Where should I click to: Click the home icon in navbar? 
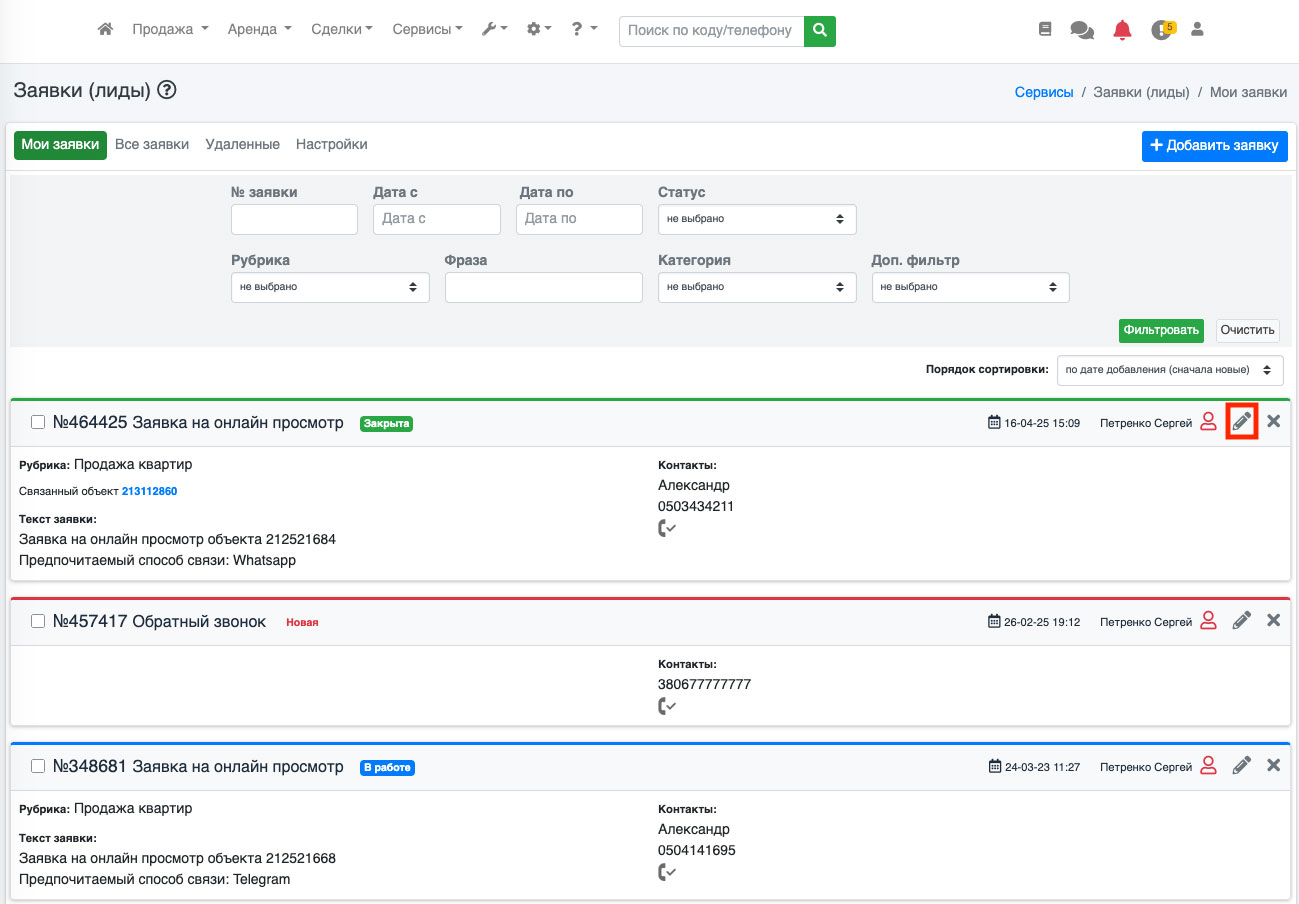[x=105, y=30]
